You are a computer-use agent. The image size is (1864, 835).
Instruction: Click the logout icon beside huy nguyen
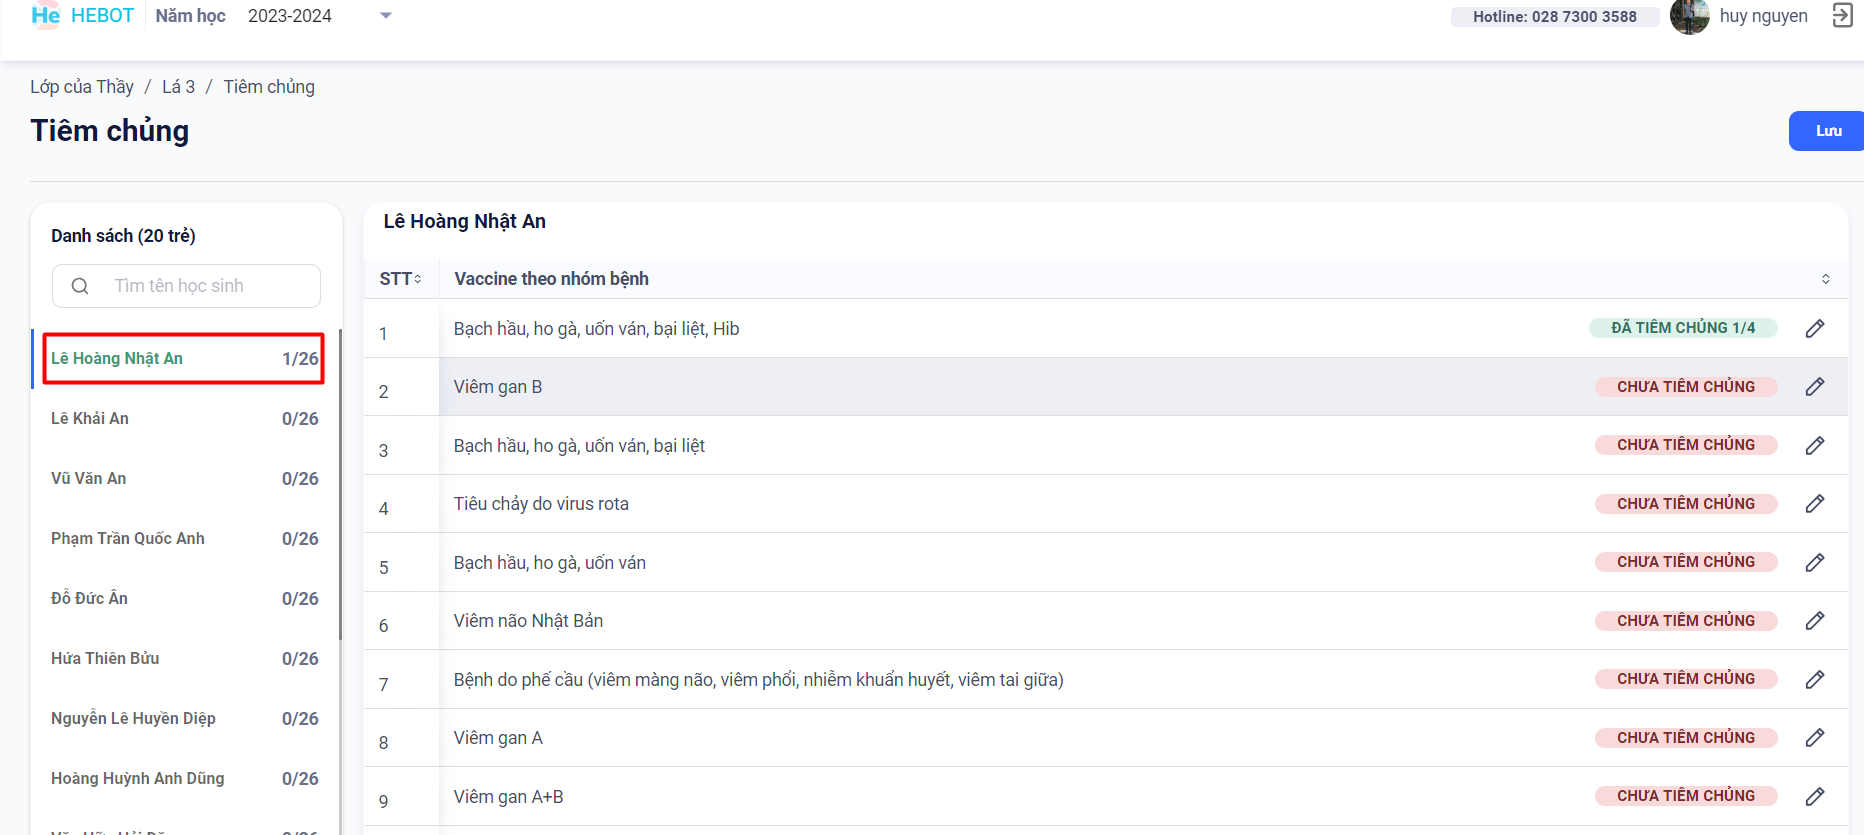[x=1842, y=16]
